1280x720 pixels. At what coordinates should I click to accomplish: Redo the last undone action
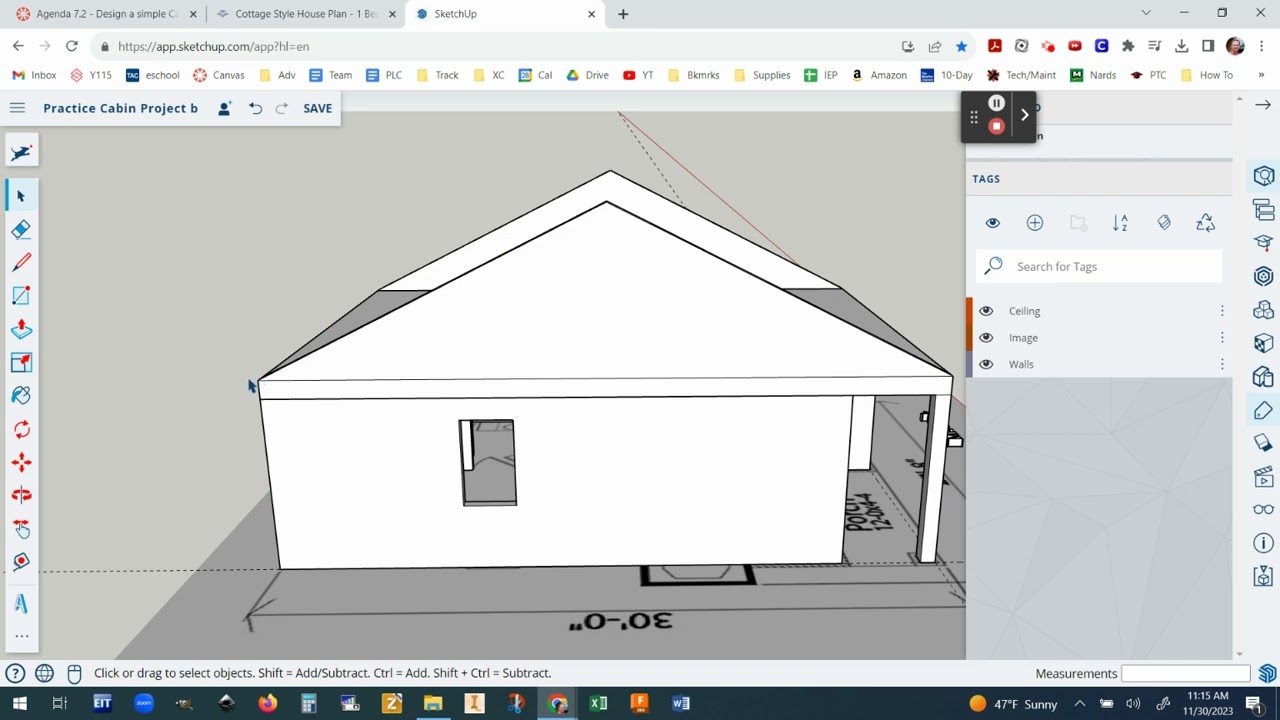282,108
